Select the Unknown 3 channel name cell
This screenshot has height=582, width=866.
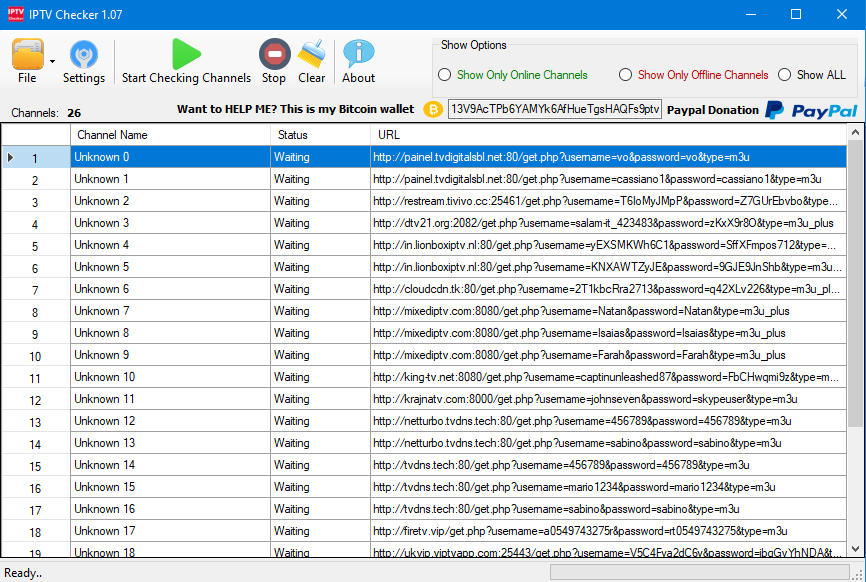(x=171, y=223)
